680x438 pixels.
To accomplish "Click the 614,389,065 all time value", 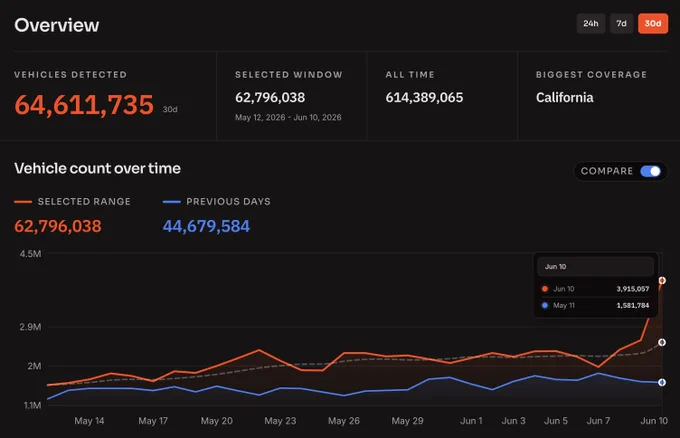I will click(425, 98).
